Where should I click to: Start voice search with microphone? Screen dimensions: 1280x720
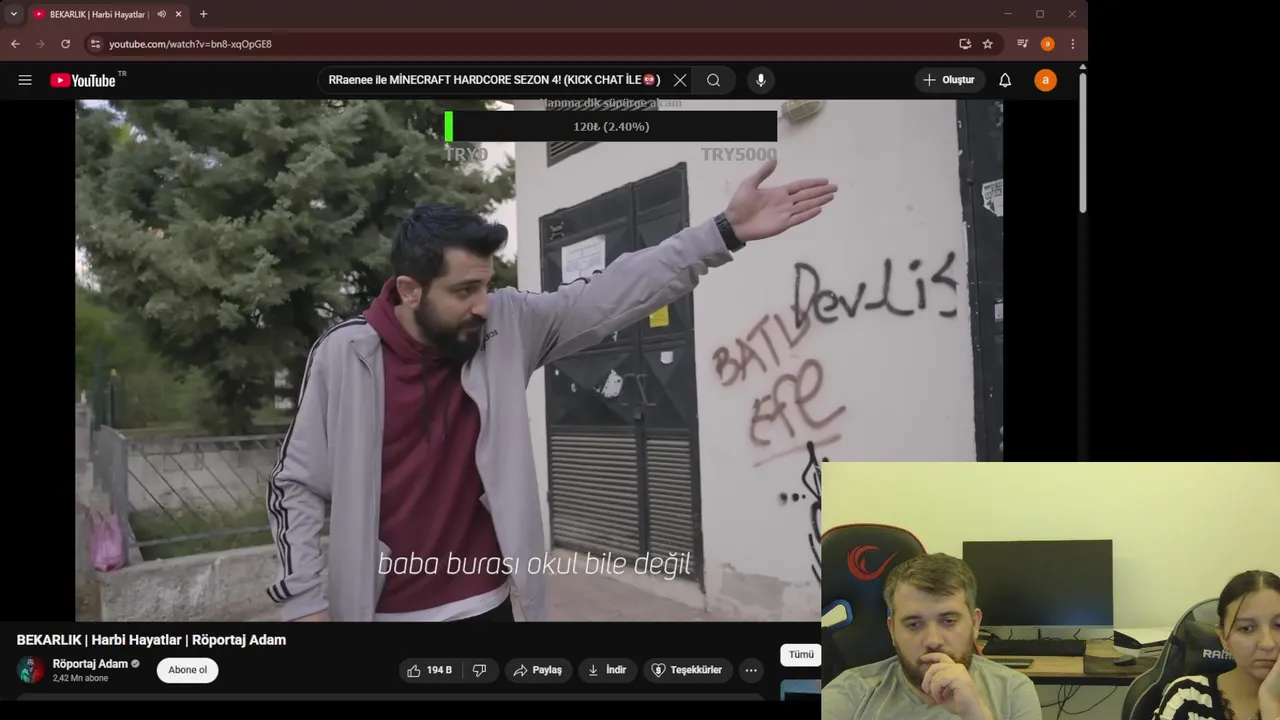coord(761,80)
